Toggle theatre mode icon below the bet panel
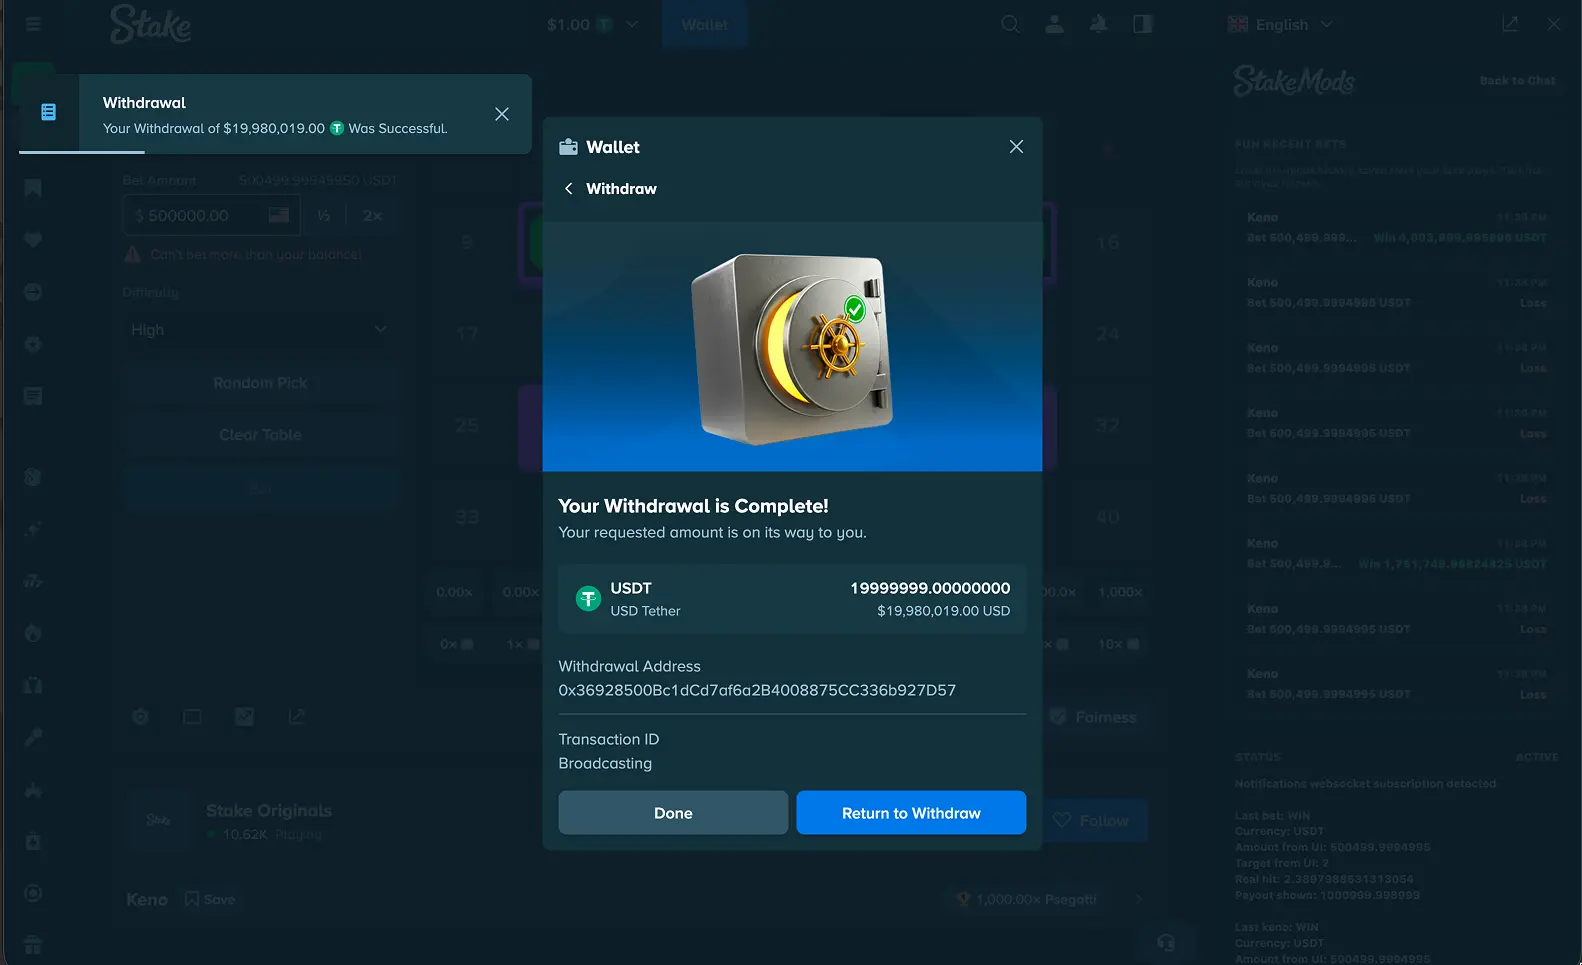Screen dimensions: 1582x965 click(192, 717)
